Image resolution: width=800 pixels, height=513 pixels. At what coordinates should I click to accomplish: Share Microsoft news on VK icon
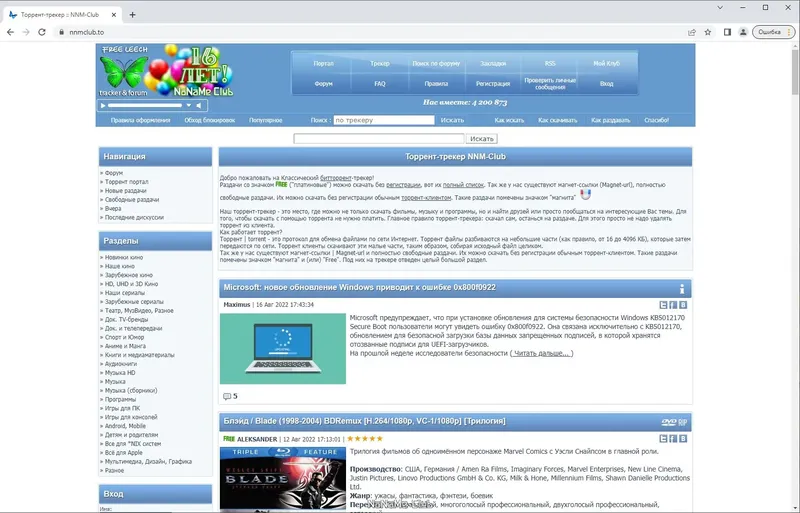pos(683,305)
